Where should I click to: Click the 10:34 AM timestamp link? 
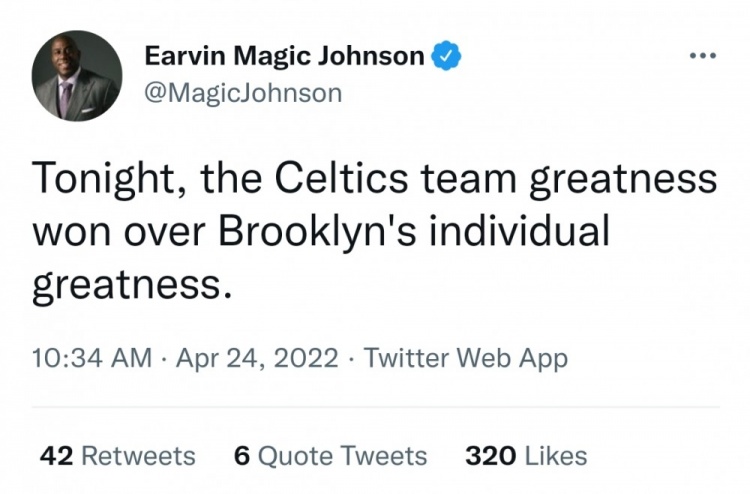point(92,358)
